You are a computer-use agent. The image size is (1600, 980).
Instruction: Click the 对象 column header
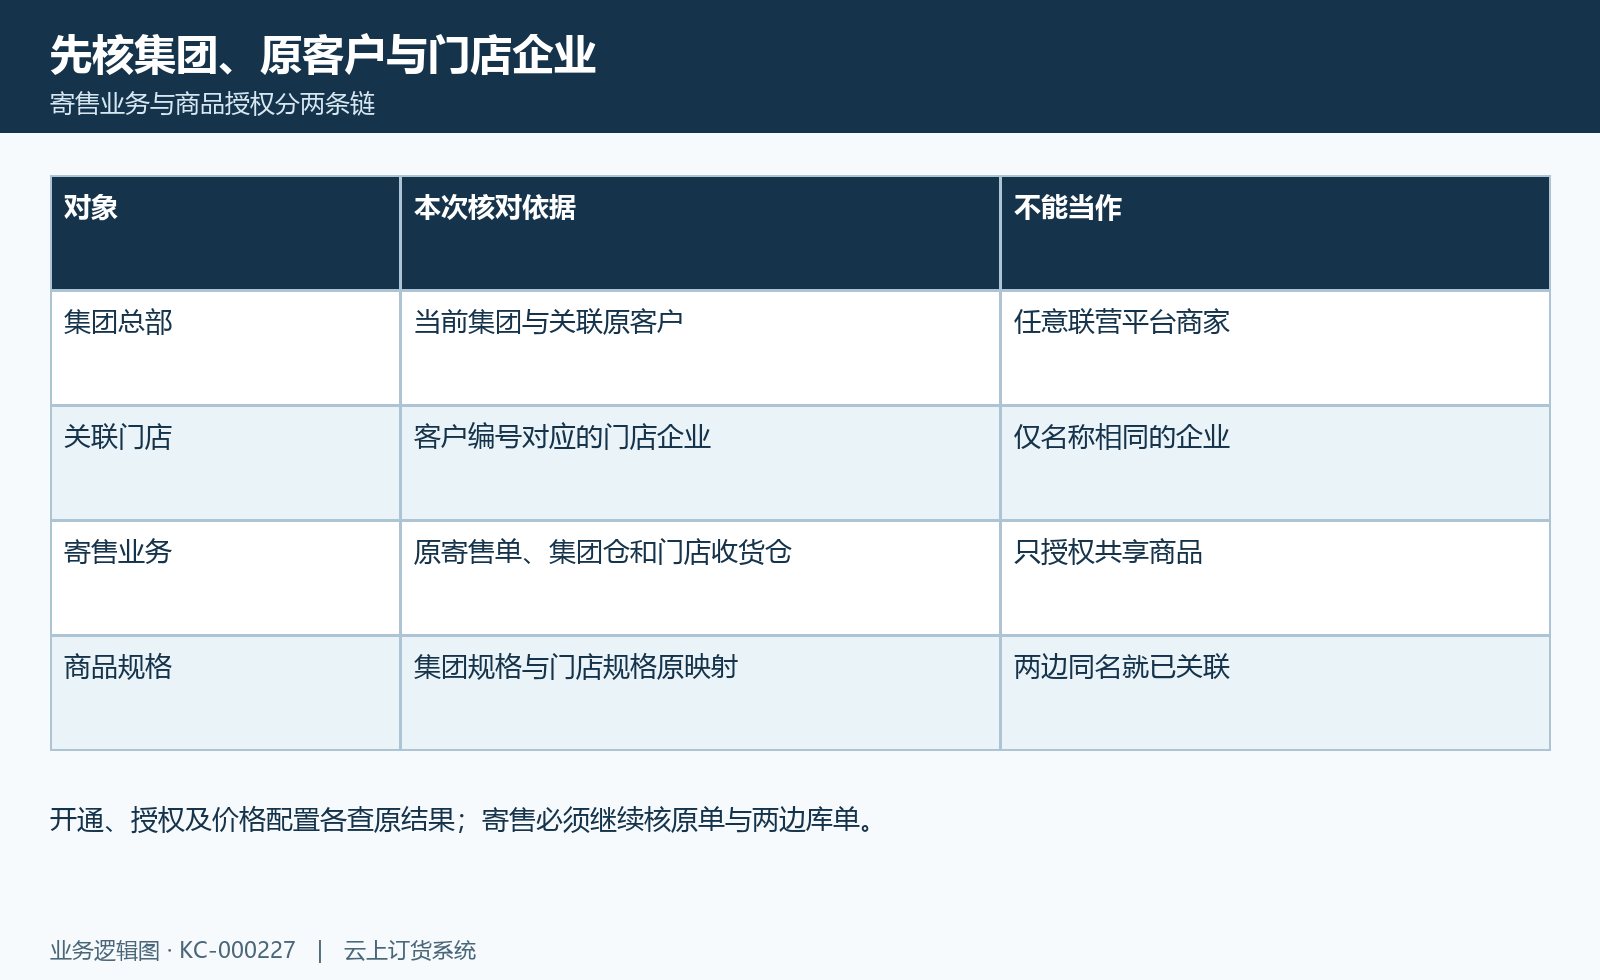click(x=225, y=233)
